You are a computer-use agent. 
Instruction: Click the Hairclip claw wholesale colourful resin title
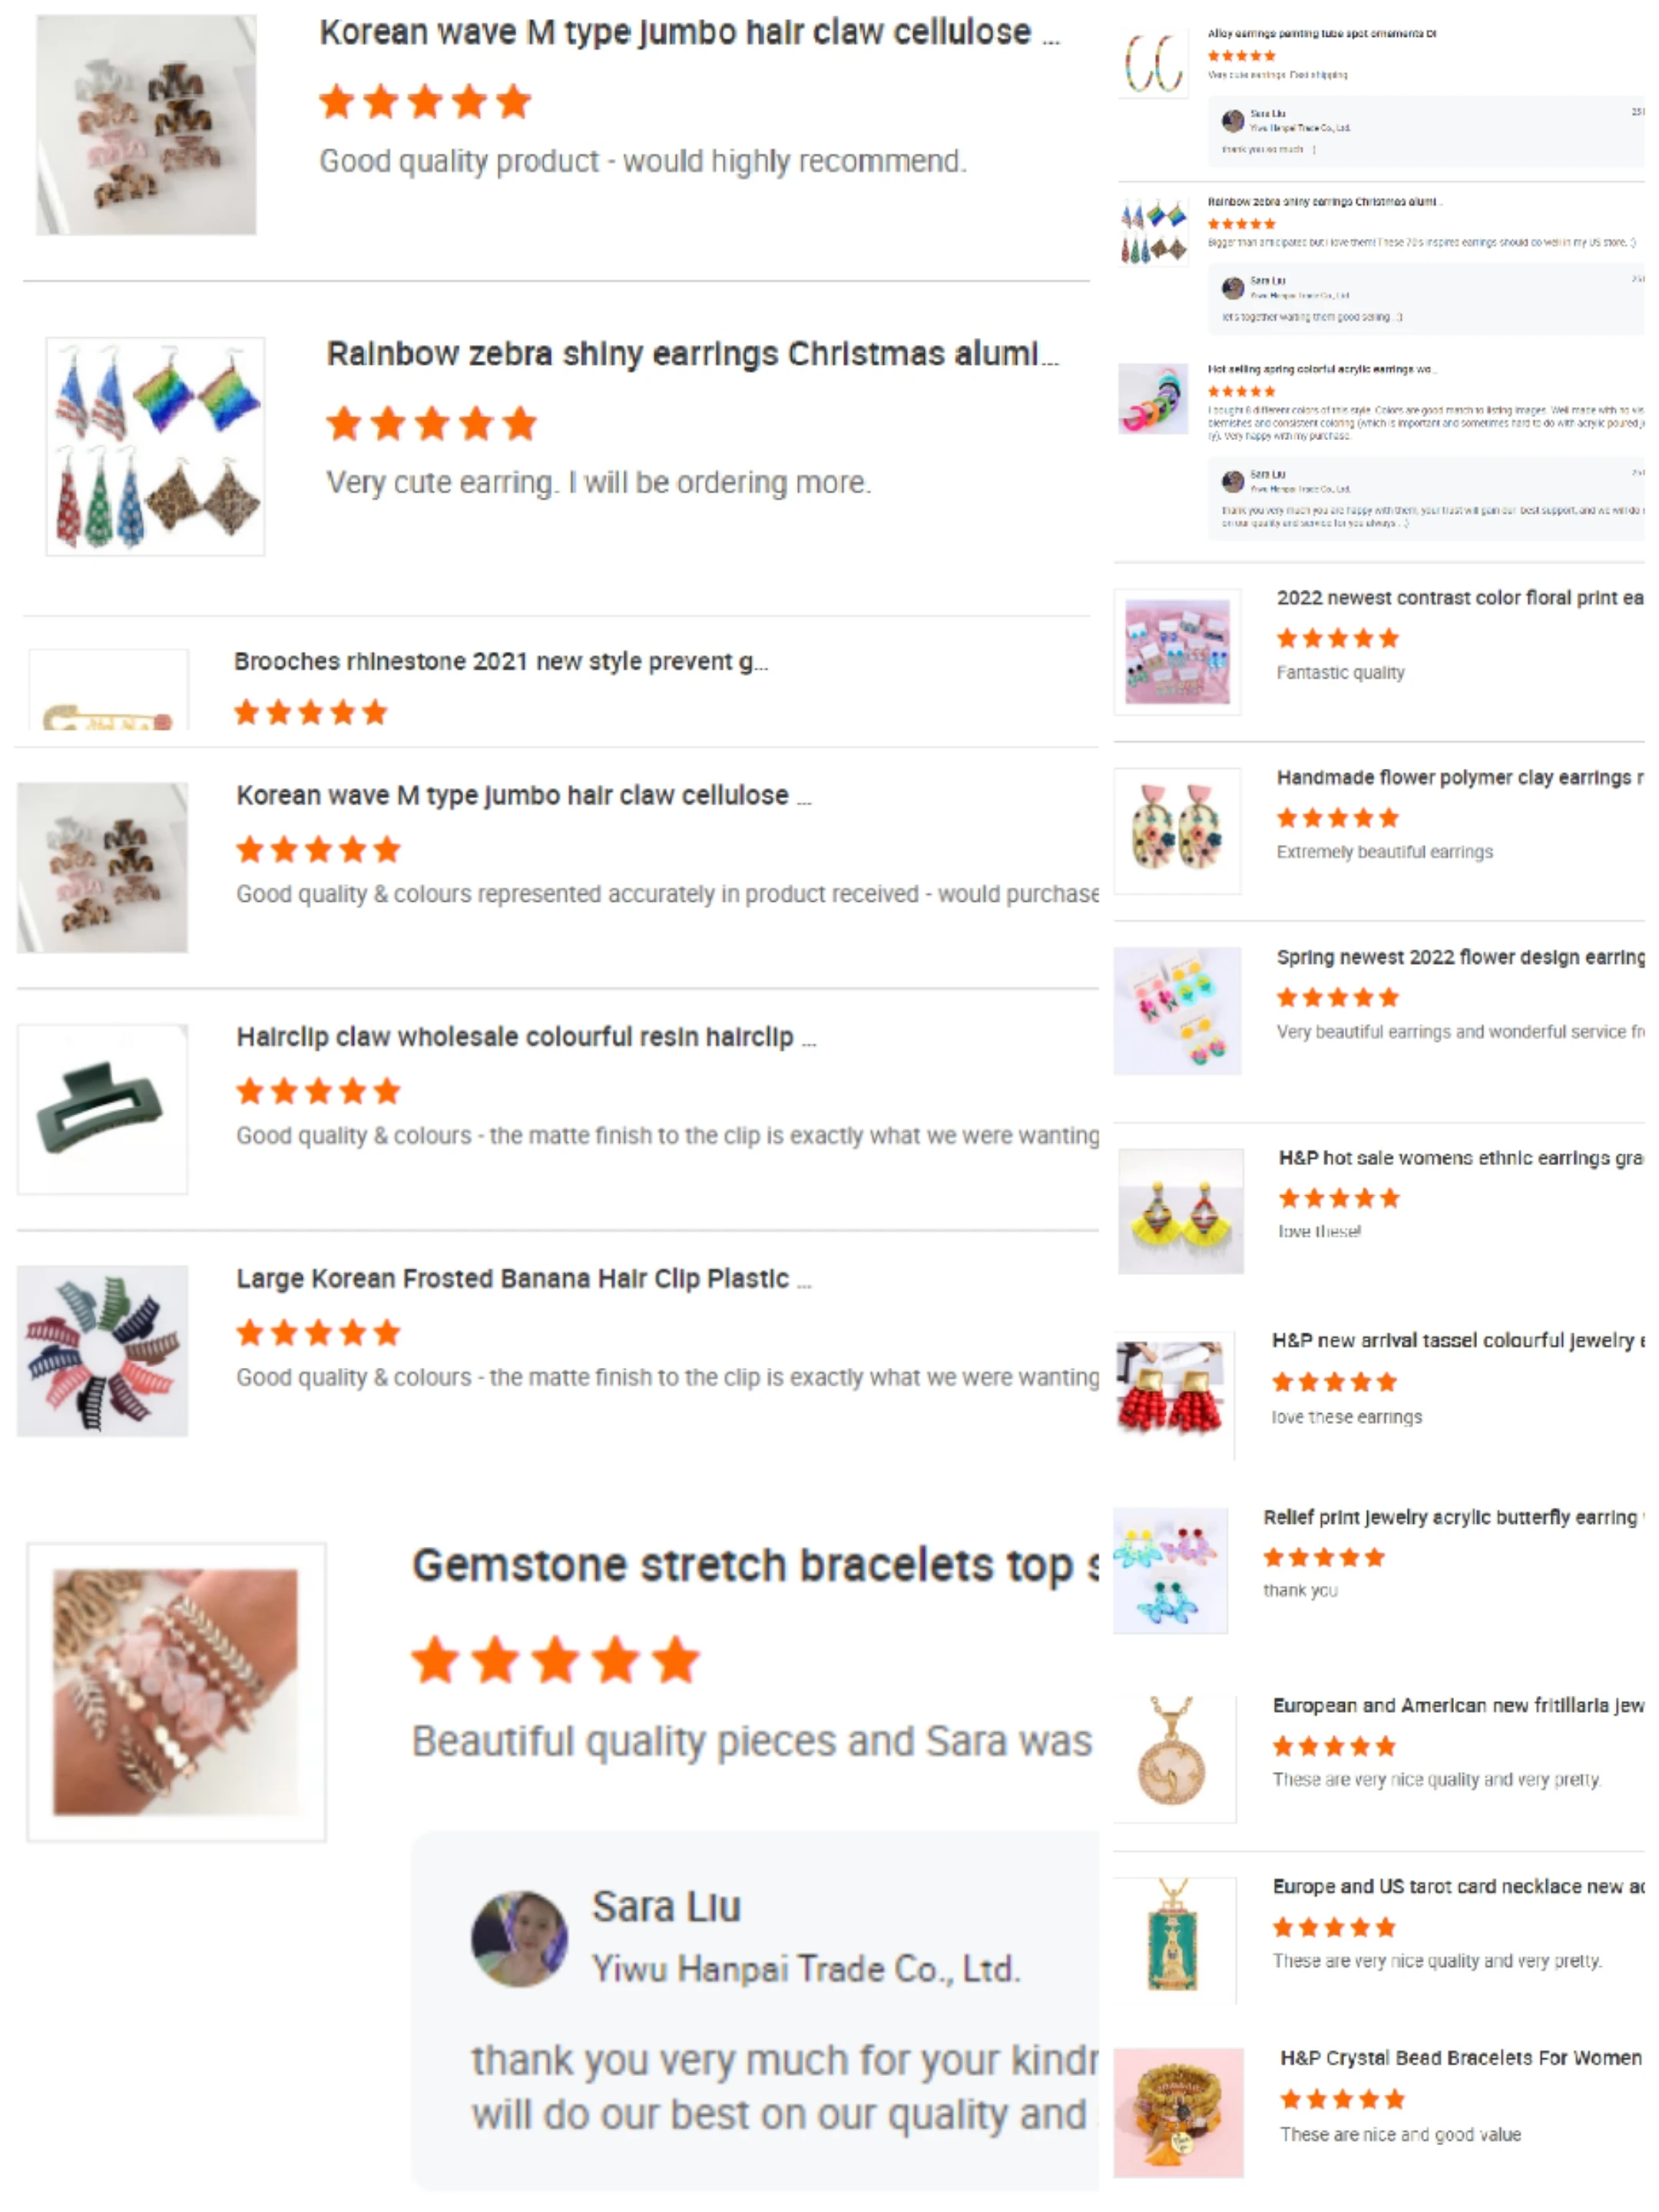[x=526, y=1038]
